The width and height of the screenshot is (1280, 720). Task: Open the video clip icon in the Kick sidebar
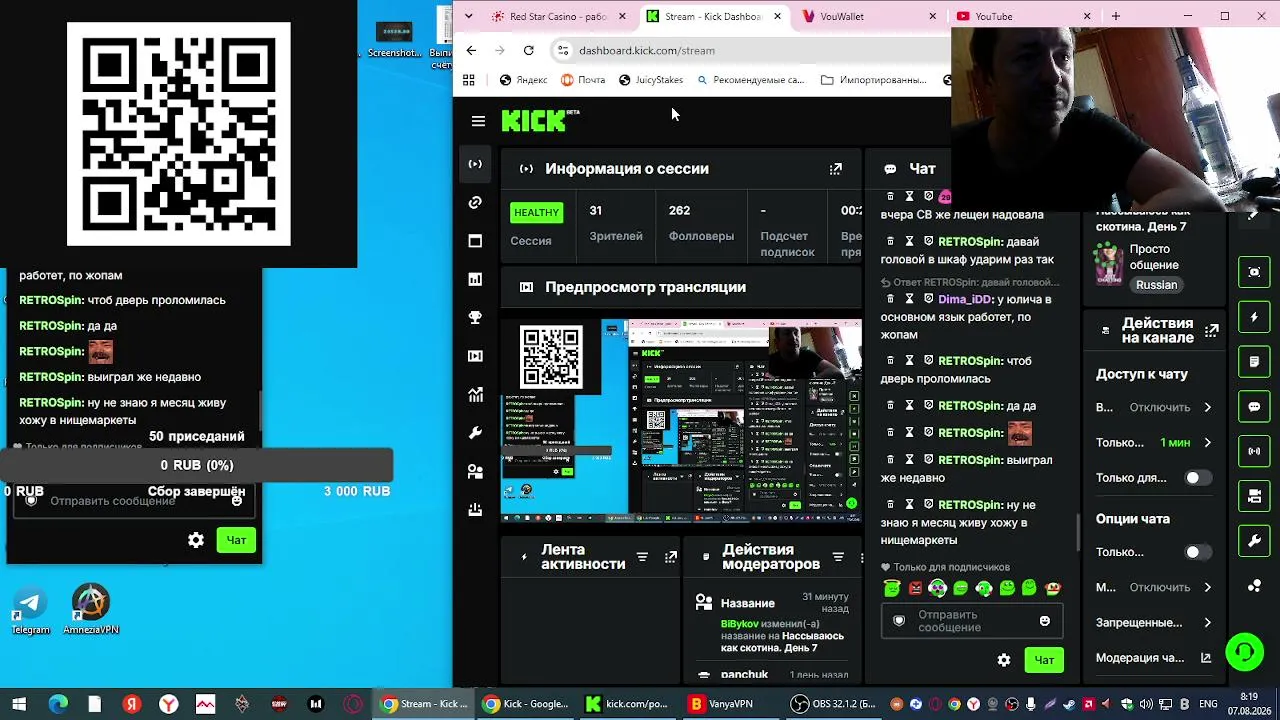click(475, 356)
